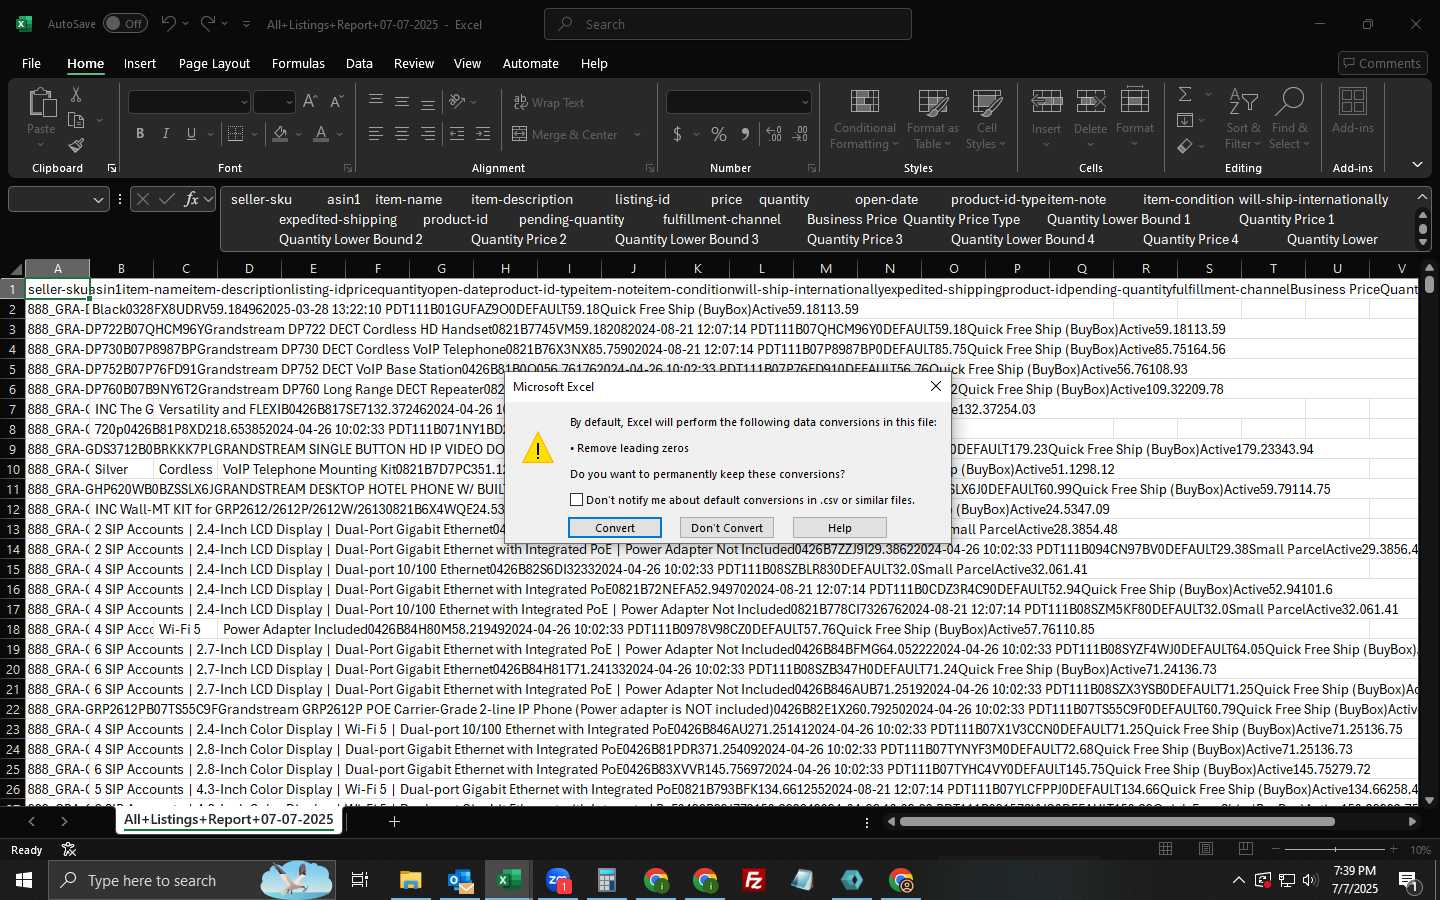Click Increase Decimal icon
1440x900 pixels.
point(774,134)
